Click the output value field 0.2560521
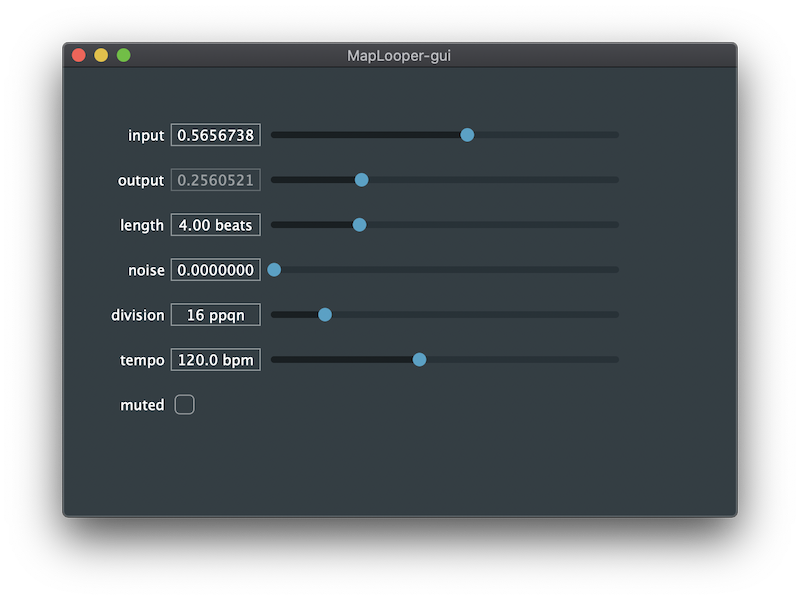This screenshot has height=600, width=800. (x=215, y=180)
